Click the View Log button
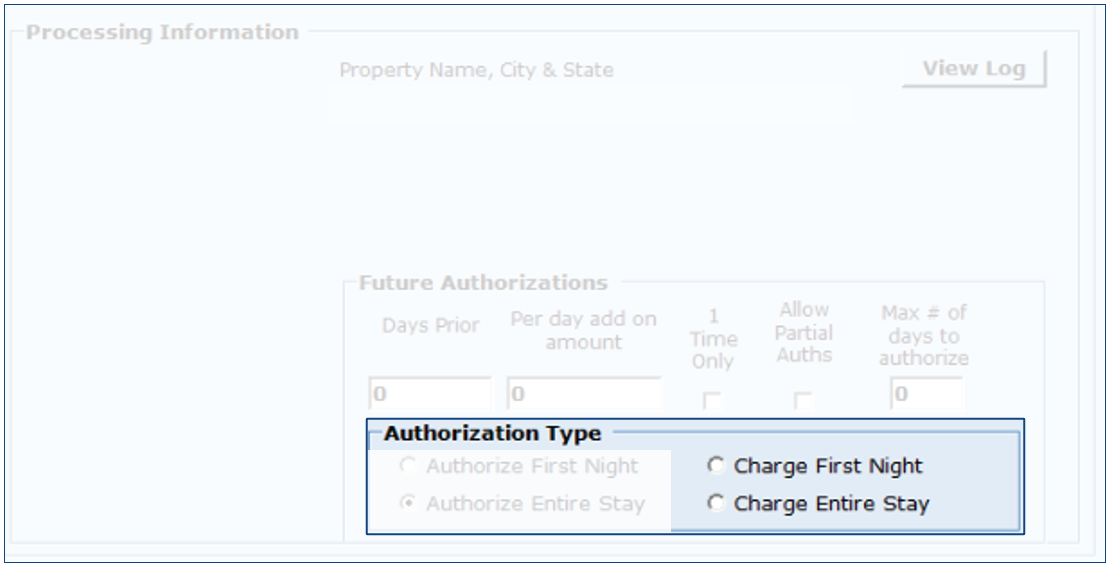1109x567 pixels. click(973, 69)
